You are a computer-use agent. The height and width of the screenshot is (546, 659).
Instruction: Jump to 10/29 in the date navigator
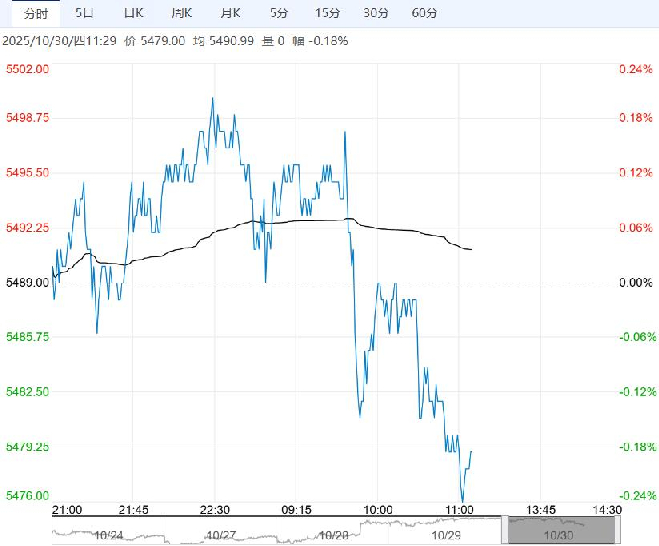(x=445, y=535)
